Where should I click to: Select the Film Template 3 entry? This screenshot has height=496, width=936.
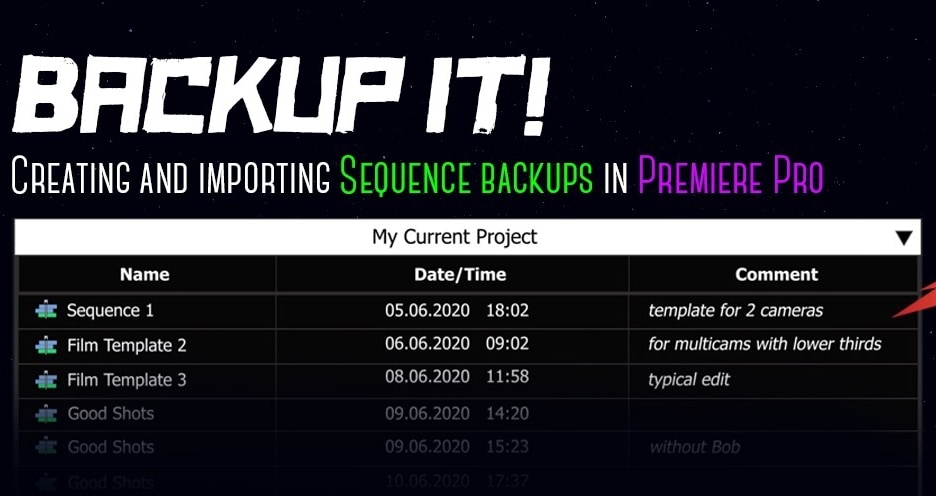point(126,380)
